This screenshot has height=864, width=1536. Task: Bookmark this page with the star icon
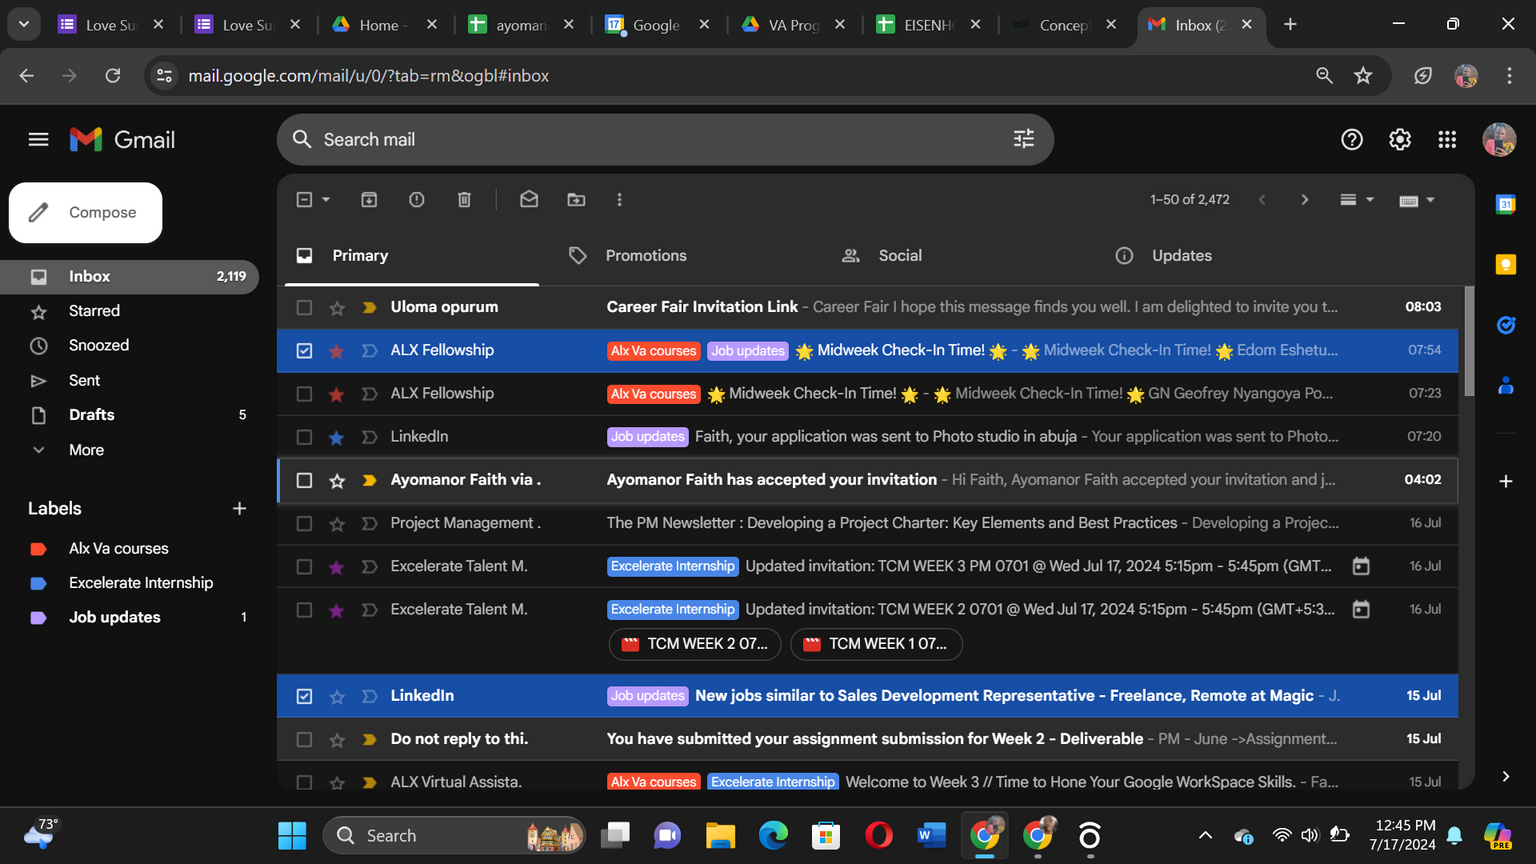tap(1363, 76)
